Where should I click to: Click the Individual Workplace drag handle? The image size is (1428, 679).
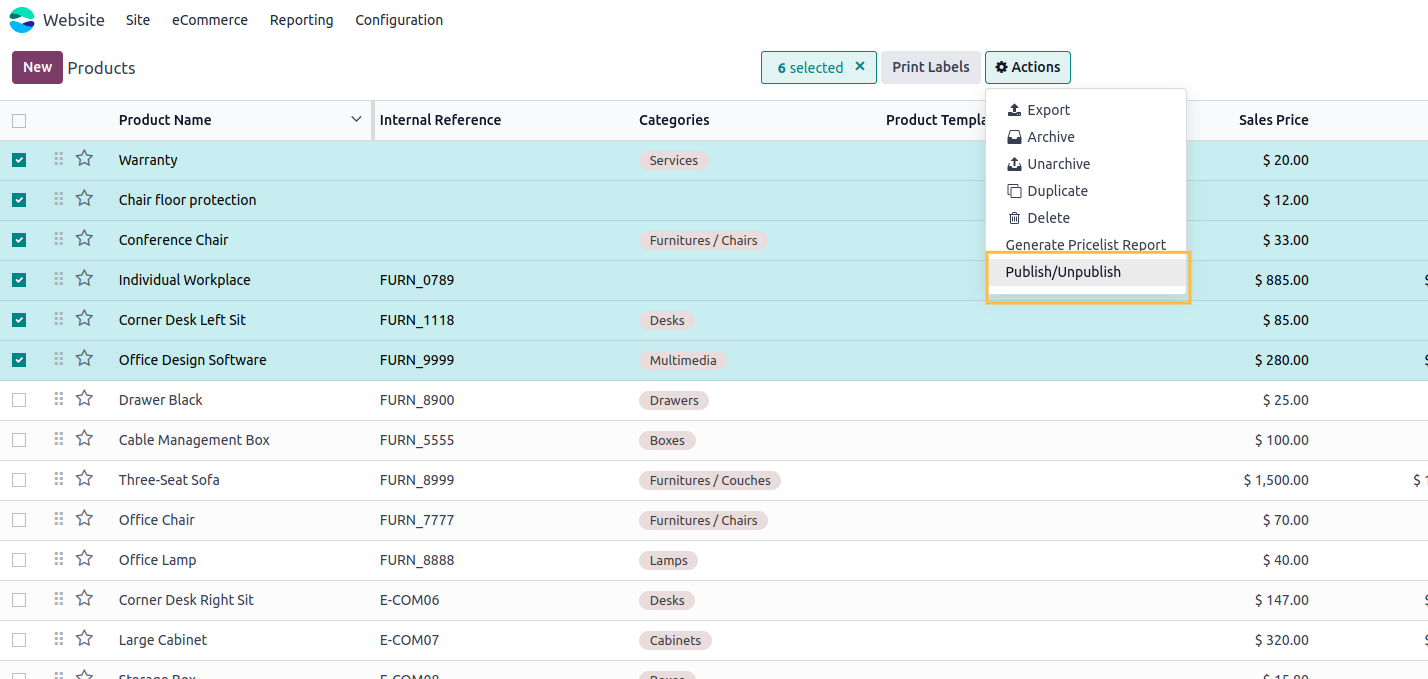(59, 279)
